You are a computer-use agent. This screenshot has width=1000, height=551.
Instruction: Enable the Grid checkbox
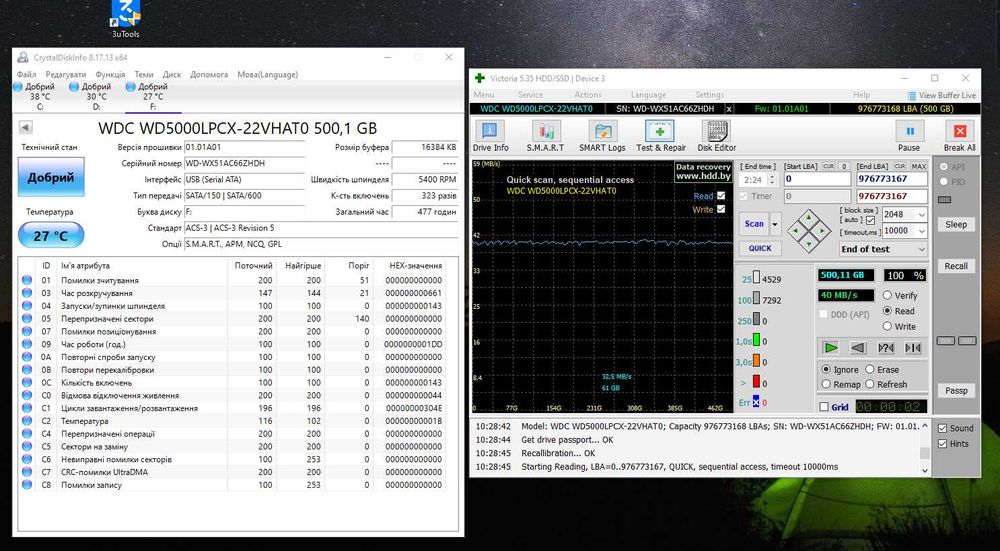pyautogui.click(x=824, y=407)
